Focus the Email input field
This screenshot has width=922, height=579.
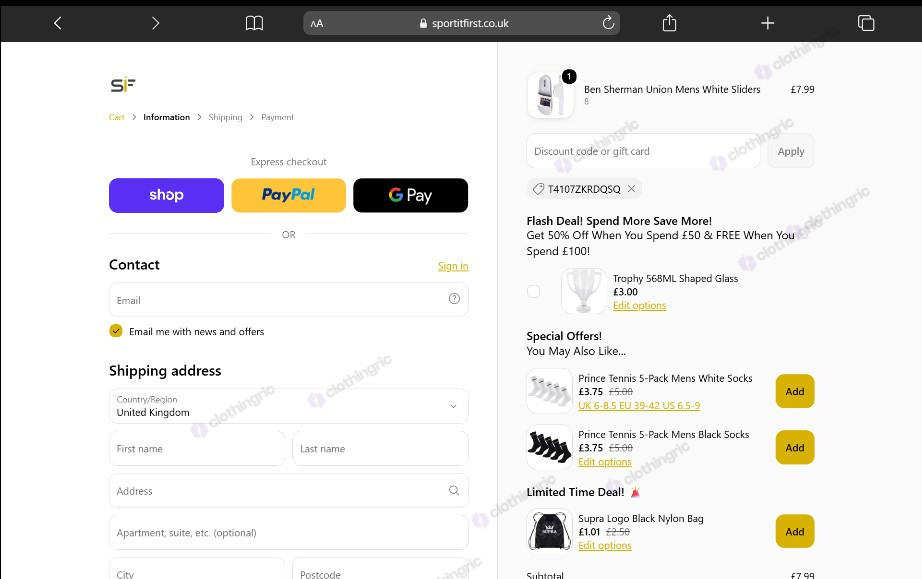[289, 300]
